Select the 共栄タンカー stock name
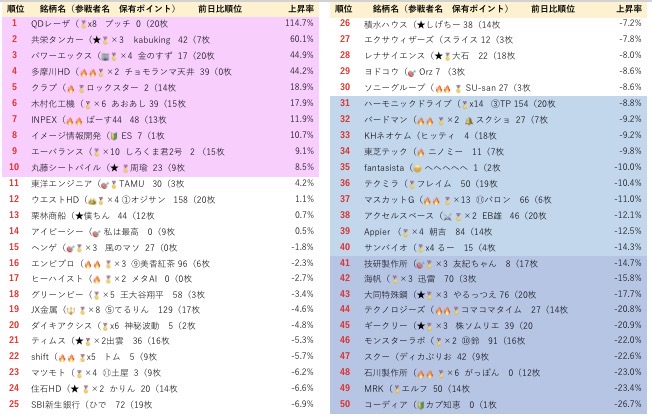Image resolution: width=652 pixels, height=417 pixels. click(x=54, y=38)
